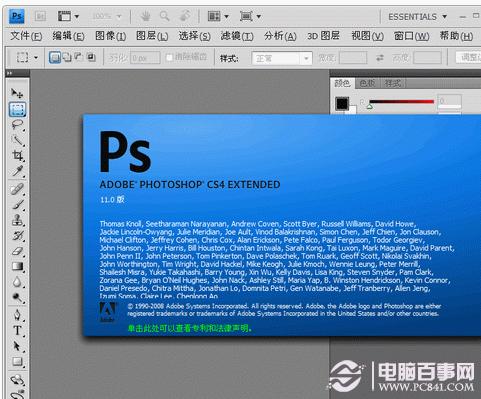Viewport: 481px width, 399px height.
Task: Open the 图层(L) menu
Action: [152, 36]
